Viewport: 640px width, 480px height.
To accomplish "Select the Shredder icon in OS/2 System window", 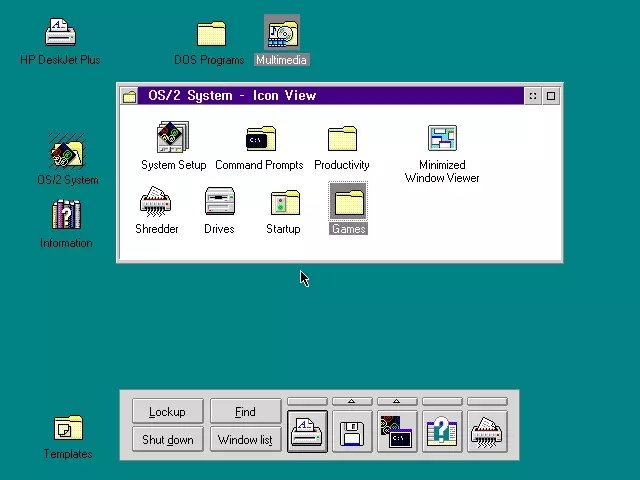I will tap(156, 203).
